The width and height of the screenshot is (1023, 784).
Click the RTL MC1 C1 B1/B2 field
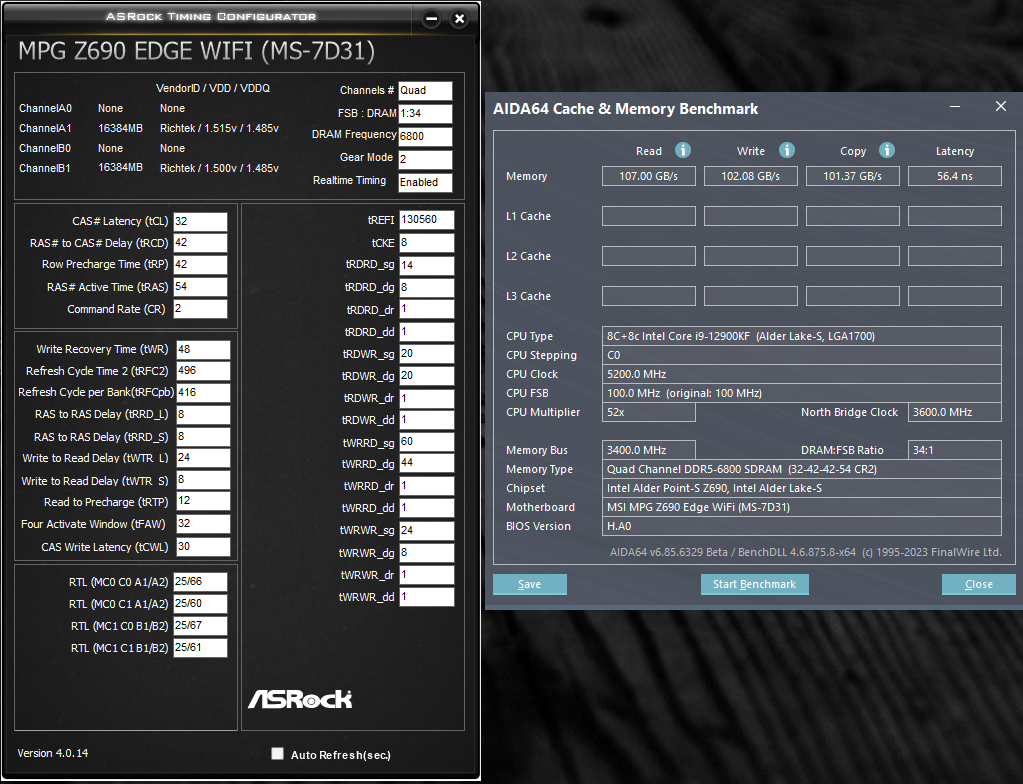pos(200,648)
